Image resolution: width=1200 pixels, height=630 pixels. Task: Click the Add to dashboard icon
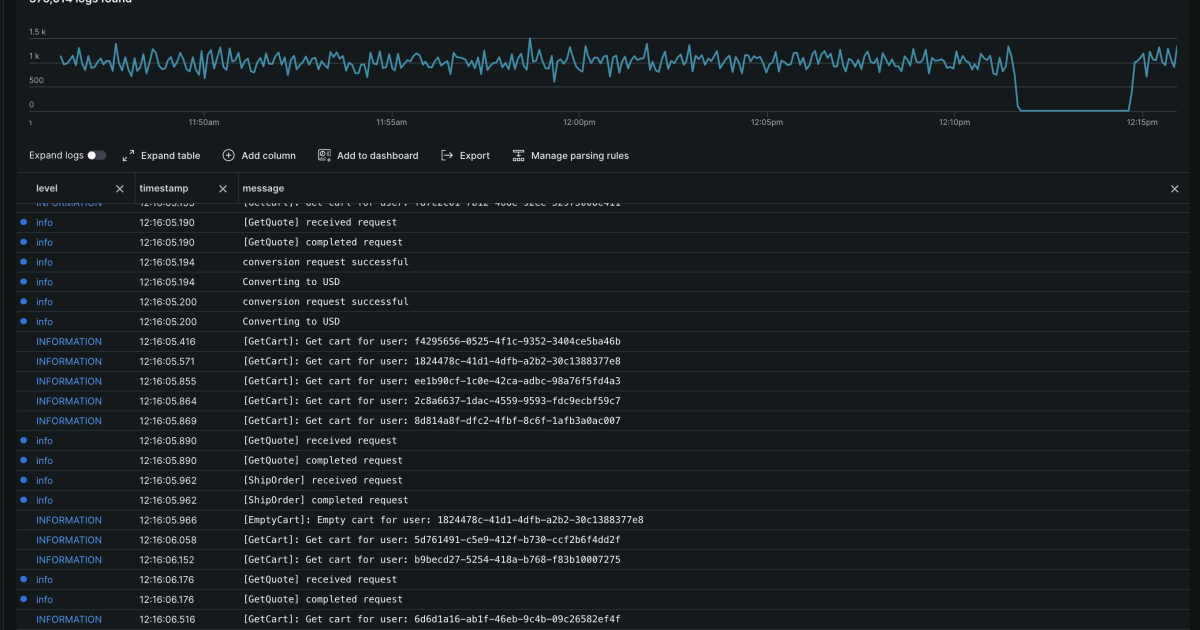323,155
